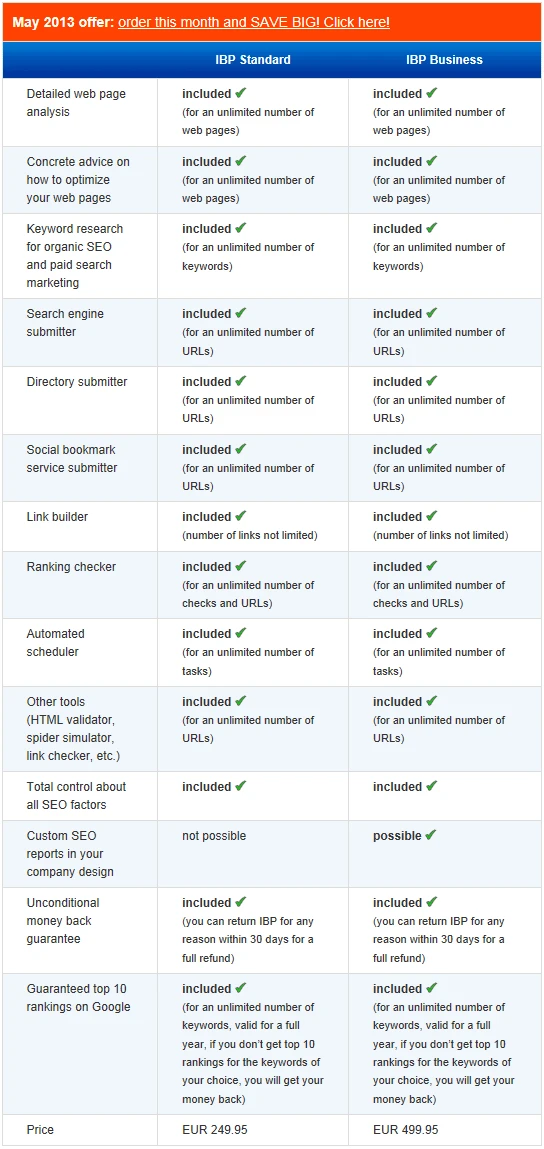Click IBP Business checkmark for Guaranteed top 10 rankings
544x1149 pixels.
point(432,988)
